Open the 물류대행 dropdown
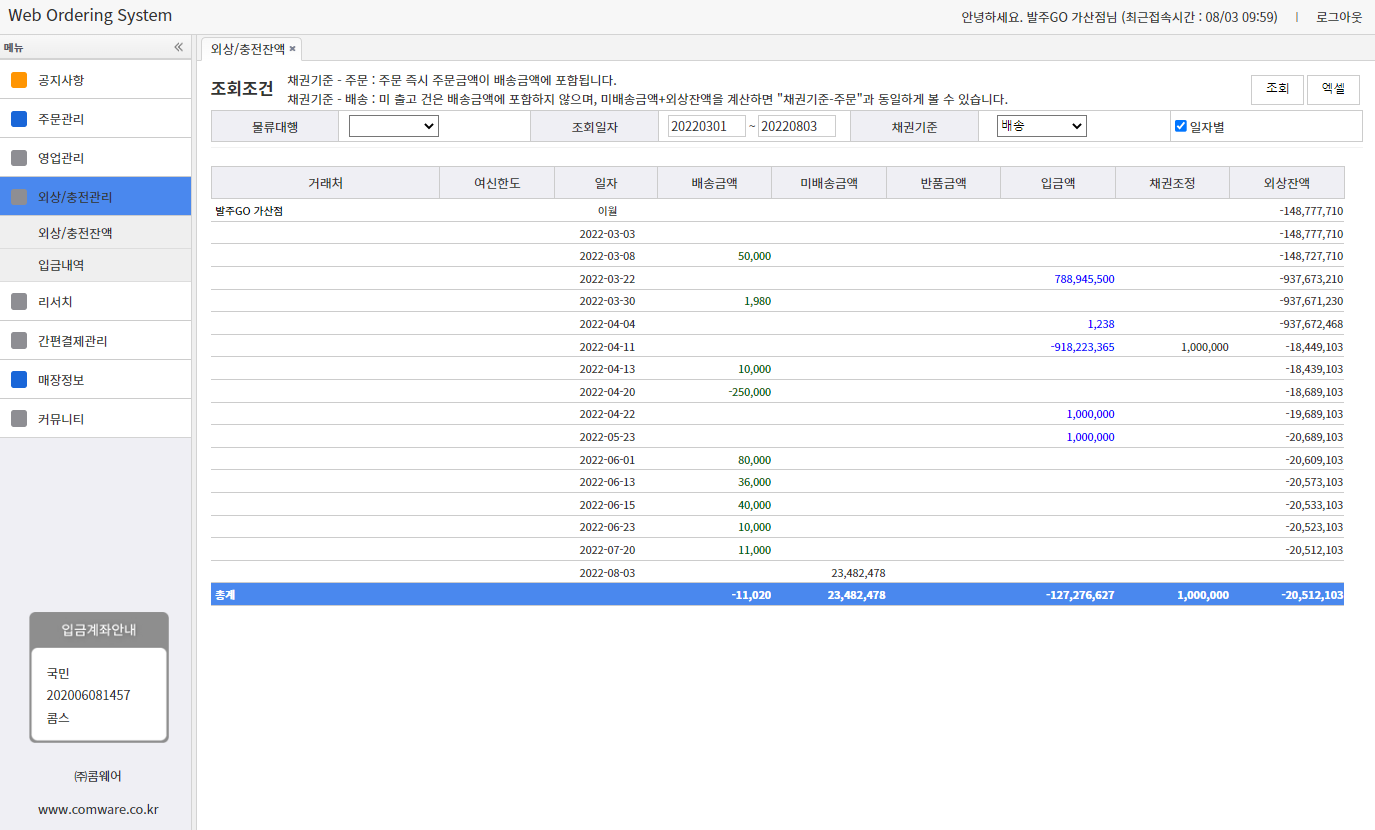The image size is (1375, 830). tap(393, 126)
